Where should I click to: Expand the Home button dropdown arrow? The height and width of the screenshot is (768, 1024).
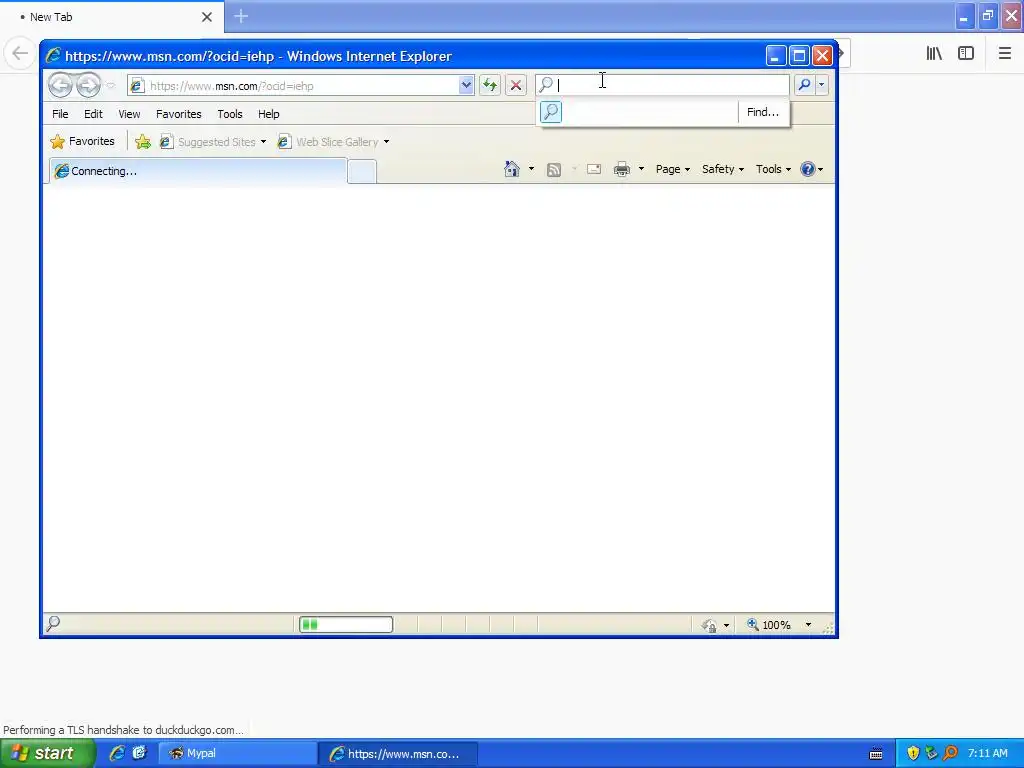531,169
